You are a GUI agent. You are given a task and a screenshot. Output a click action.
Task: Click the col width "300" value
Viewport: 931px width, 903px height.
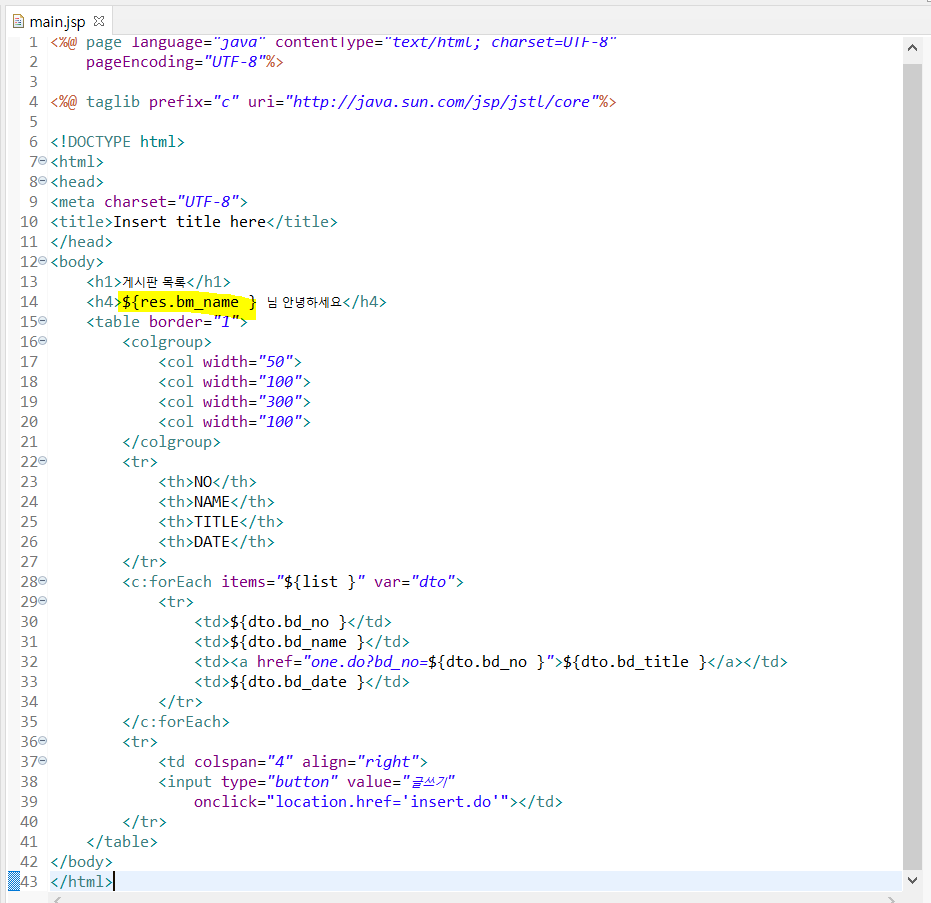coord(280,402)
